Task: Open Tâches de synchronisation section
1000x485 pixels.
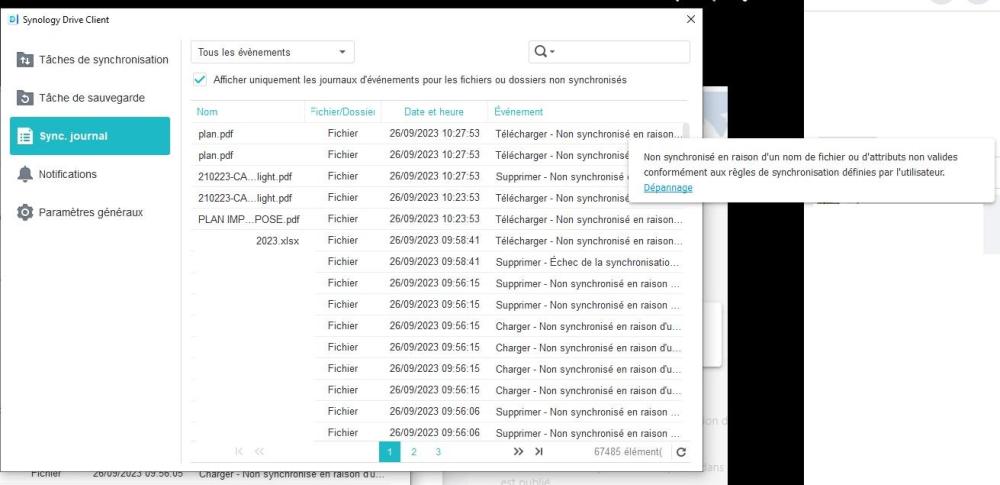Action: (x=90, y=59)
